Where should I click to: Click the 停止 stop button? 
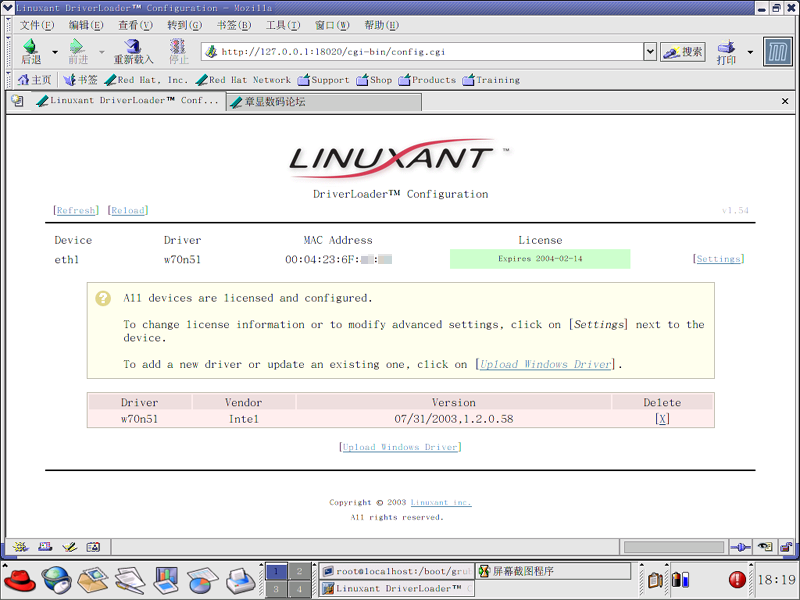coord(178,52)
